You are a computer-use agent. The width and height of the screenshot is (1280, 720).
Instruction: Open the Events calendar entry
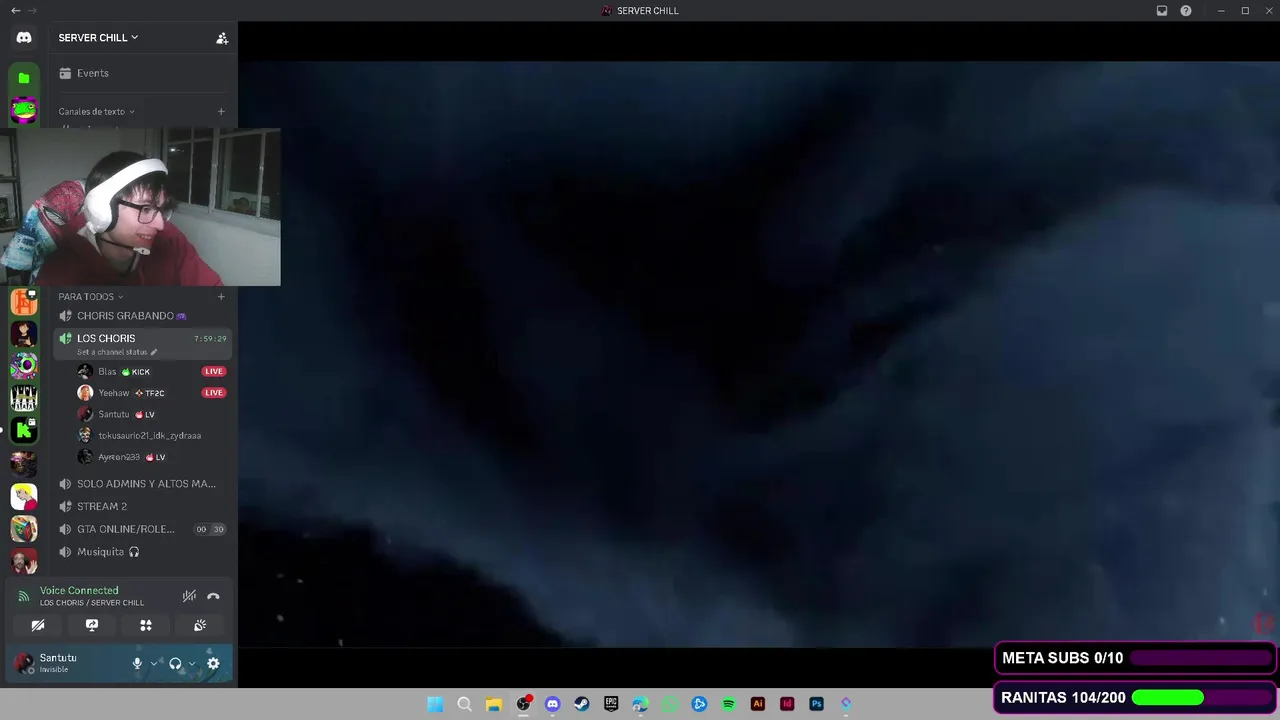[142, 73]
